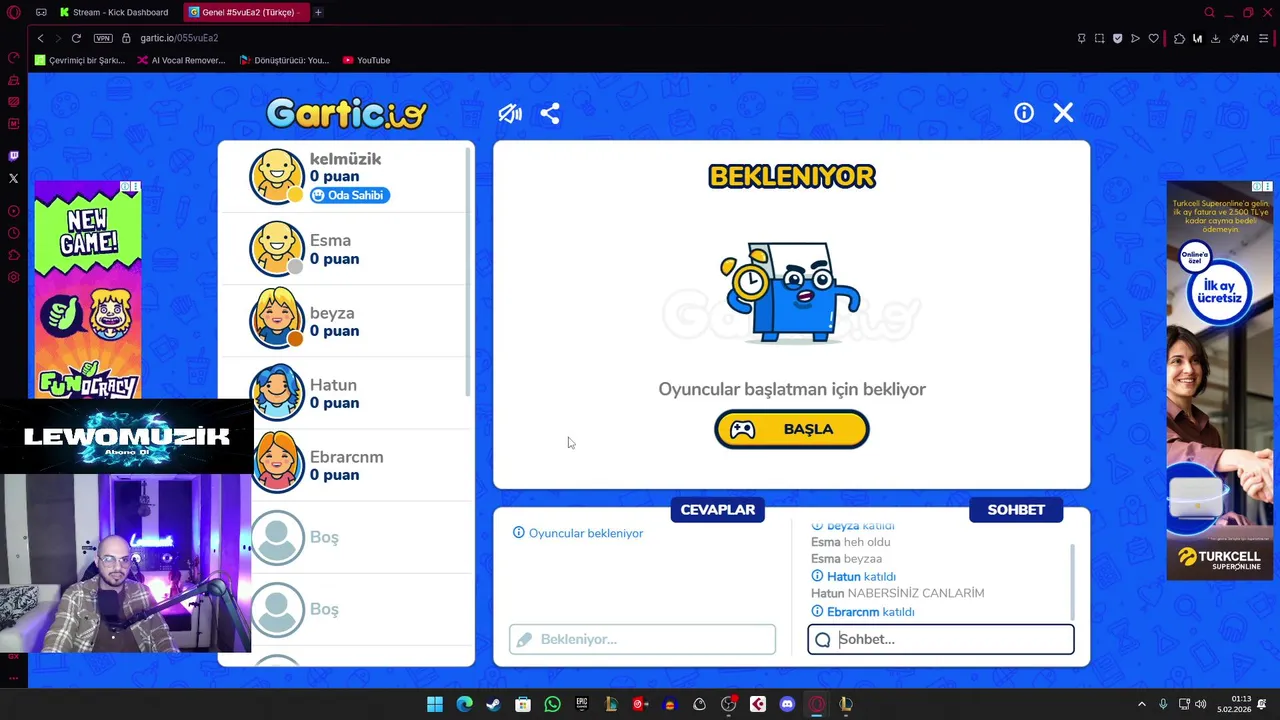Launch Microsoft Edge from taskbar
The height and width of the screenshot is (720, 1280).
click(x=464, y=704)
